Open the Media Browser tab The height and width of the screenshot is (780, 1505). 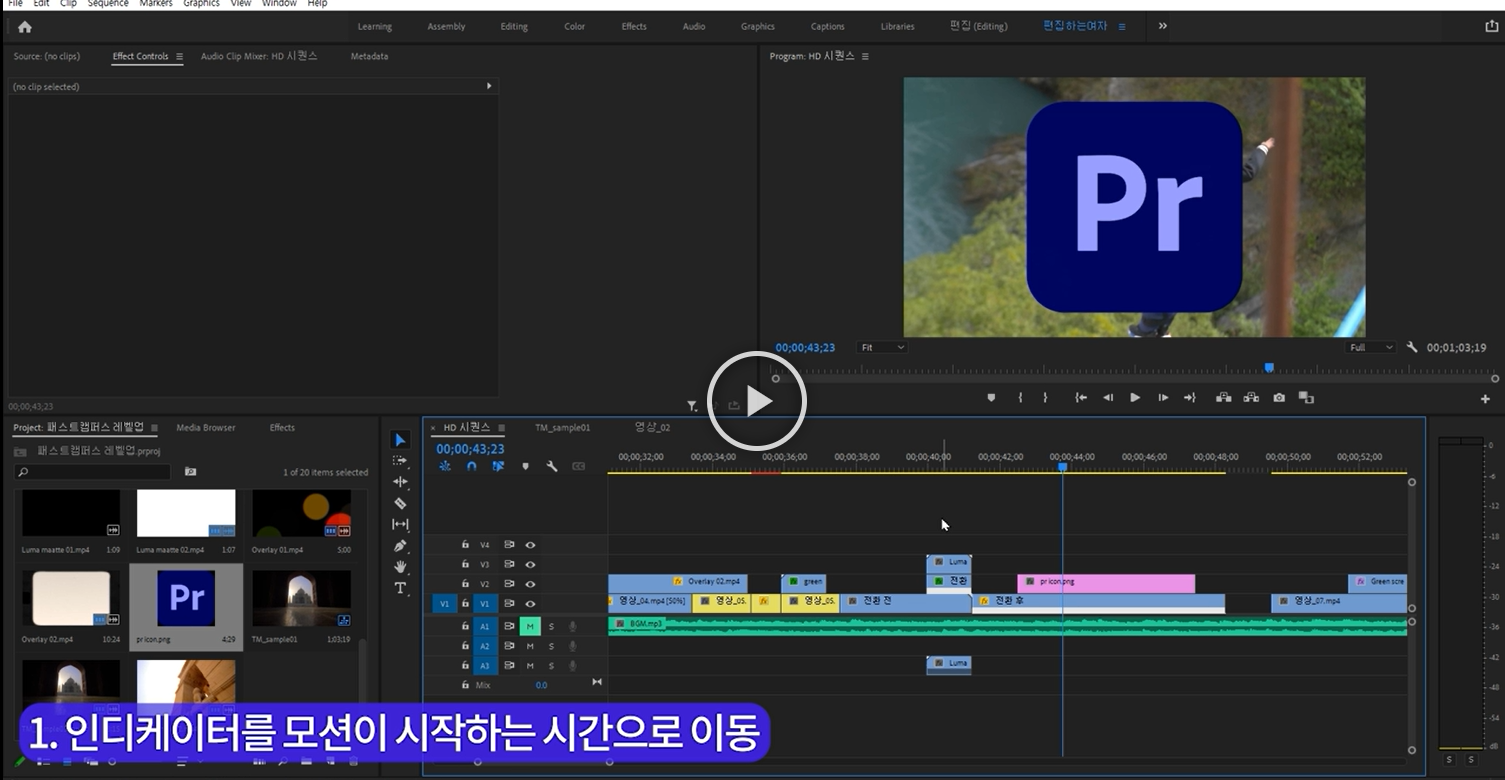tap(206, 428)
